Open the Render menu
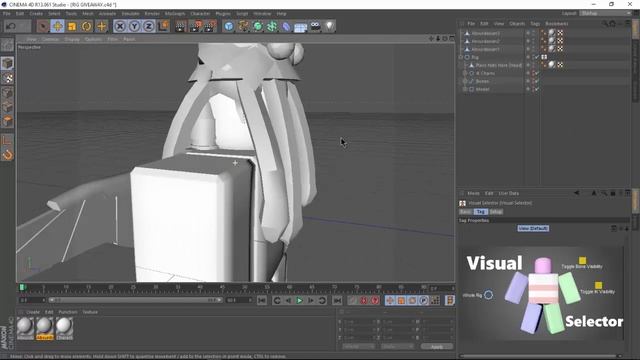The image size is (640, 360). [152, 13]
